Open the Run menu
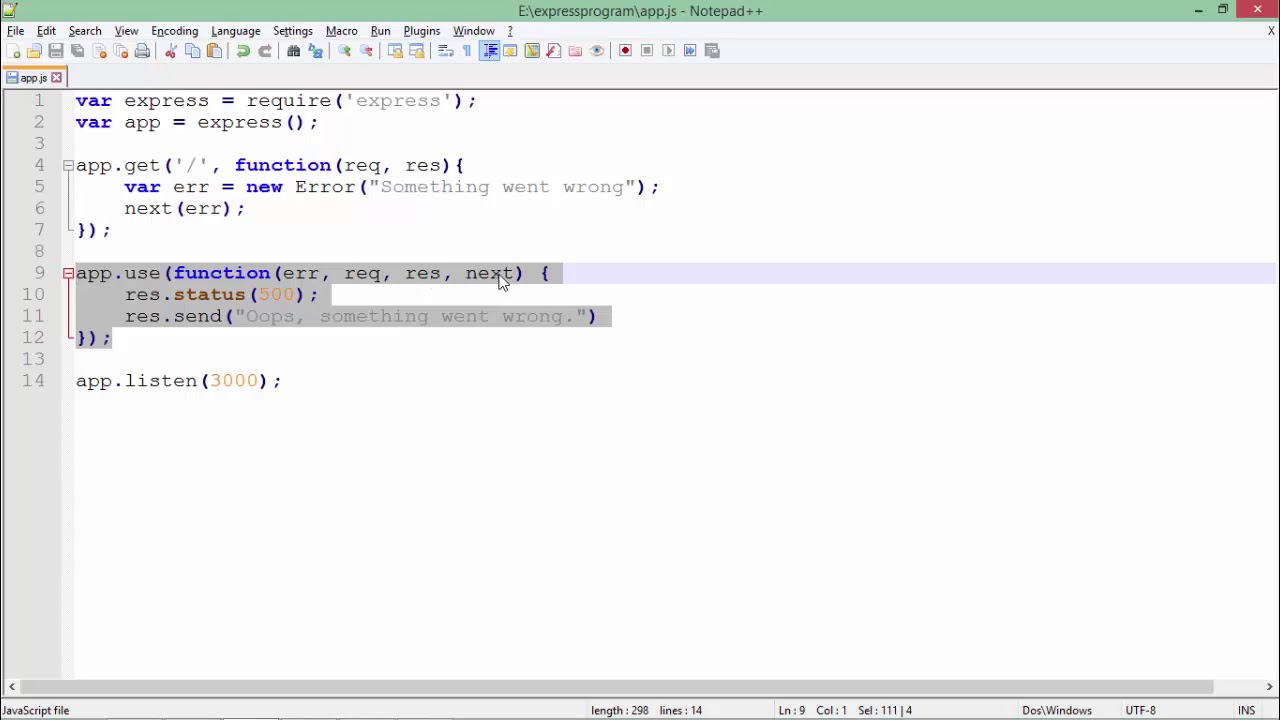 point(380,31)
